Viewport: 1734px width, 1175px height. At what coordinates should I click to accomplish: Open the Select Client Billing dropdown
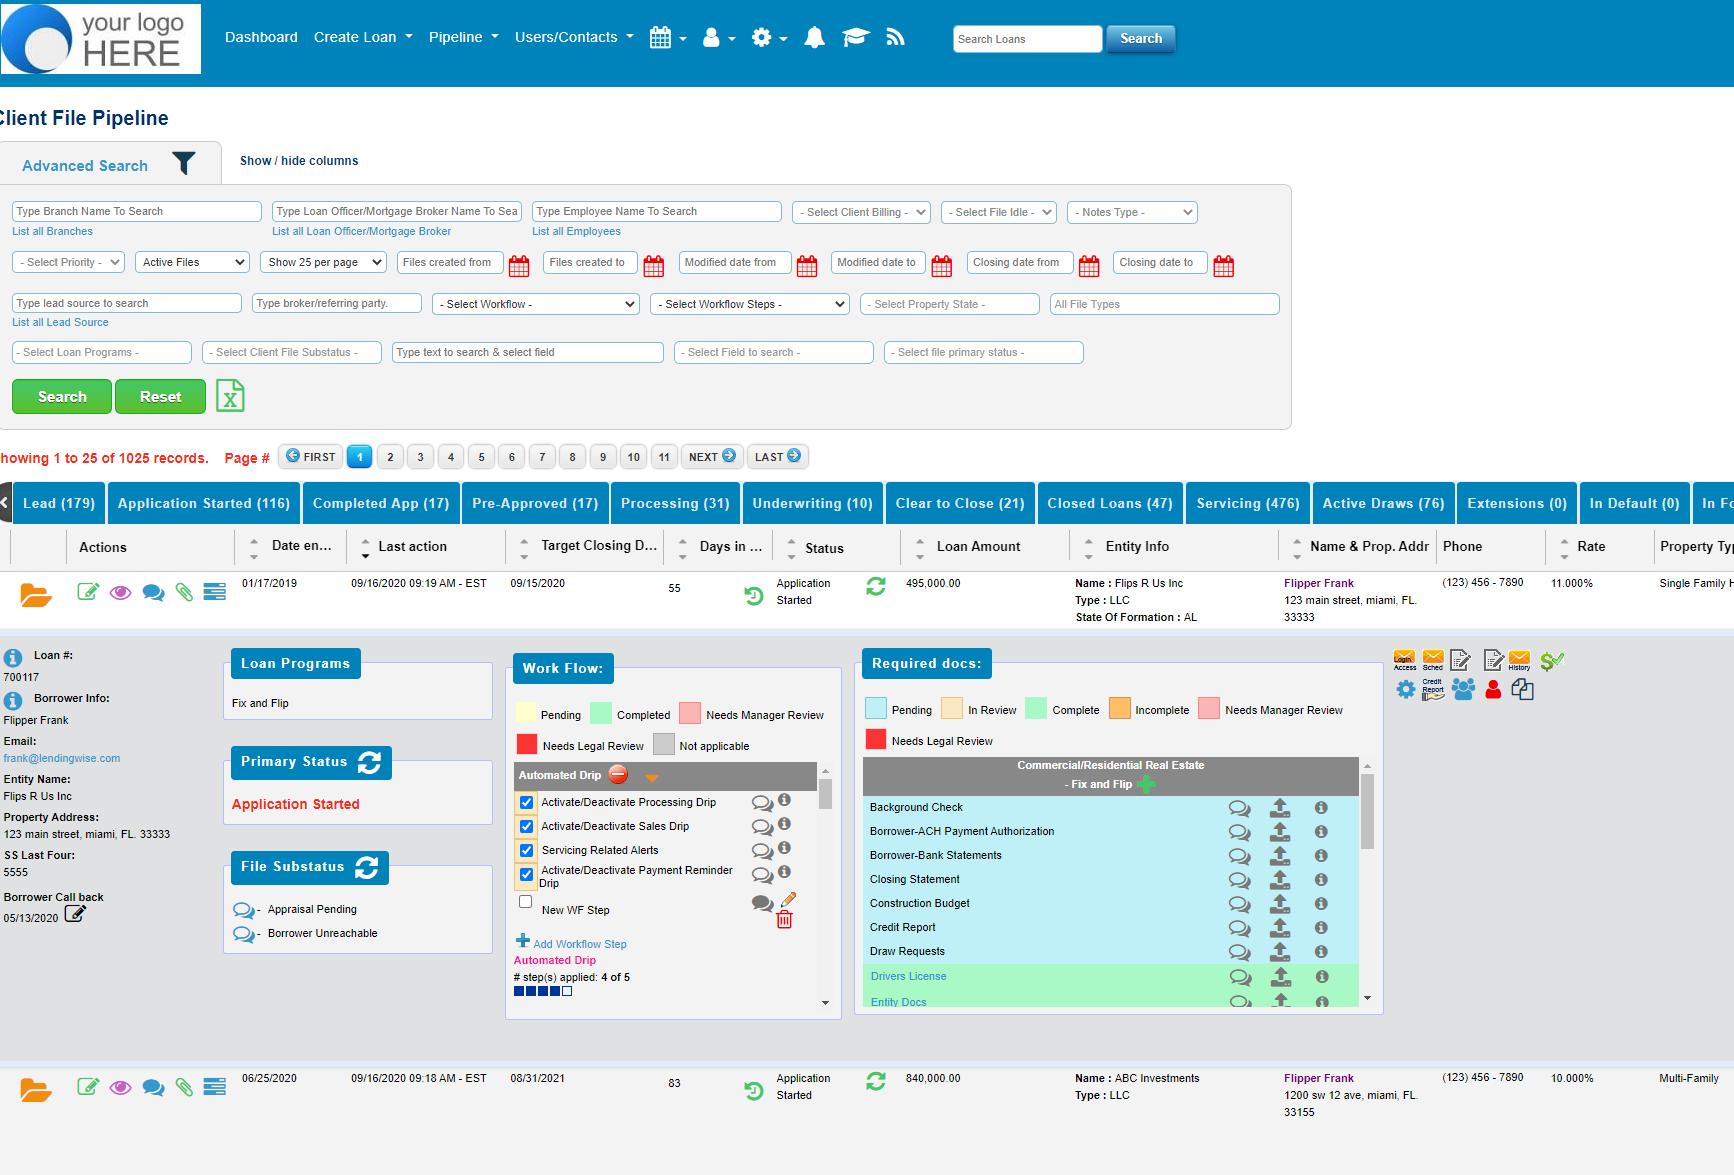[862, 212]
